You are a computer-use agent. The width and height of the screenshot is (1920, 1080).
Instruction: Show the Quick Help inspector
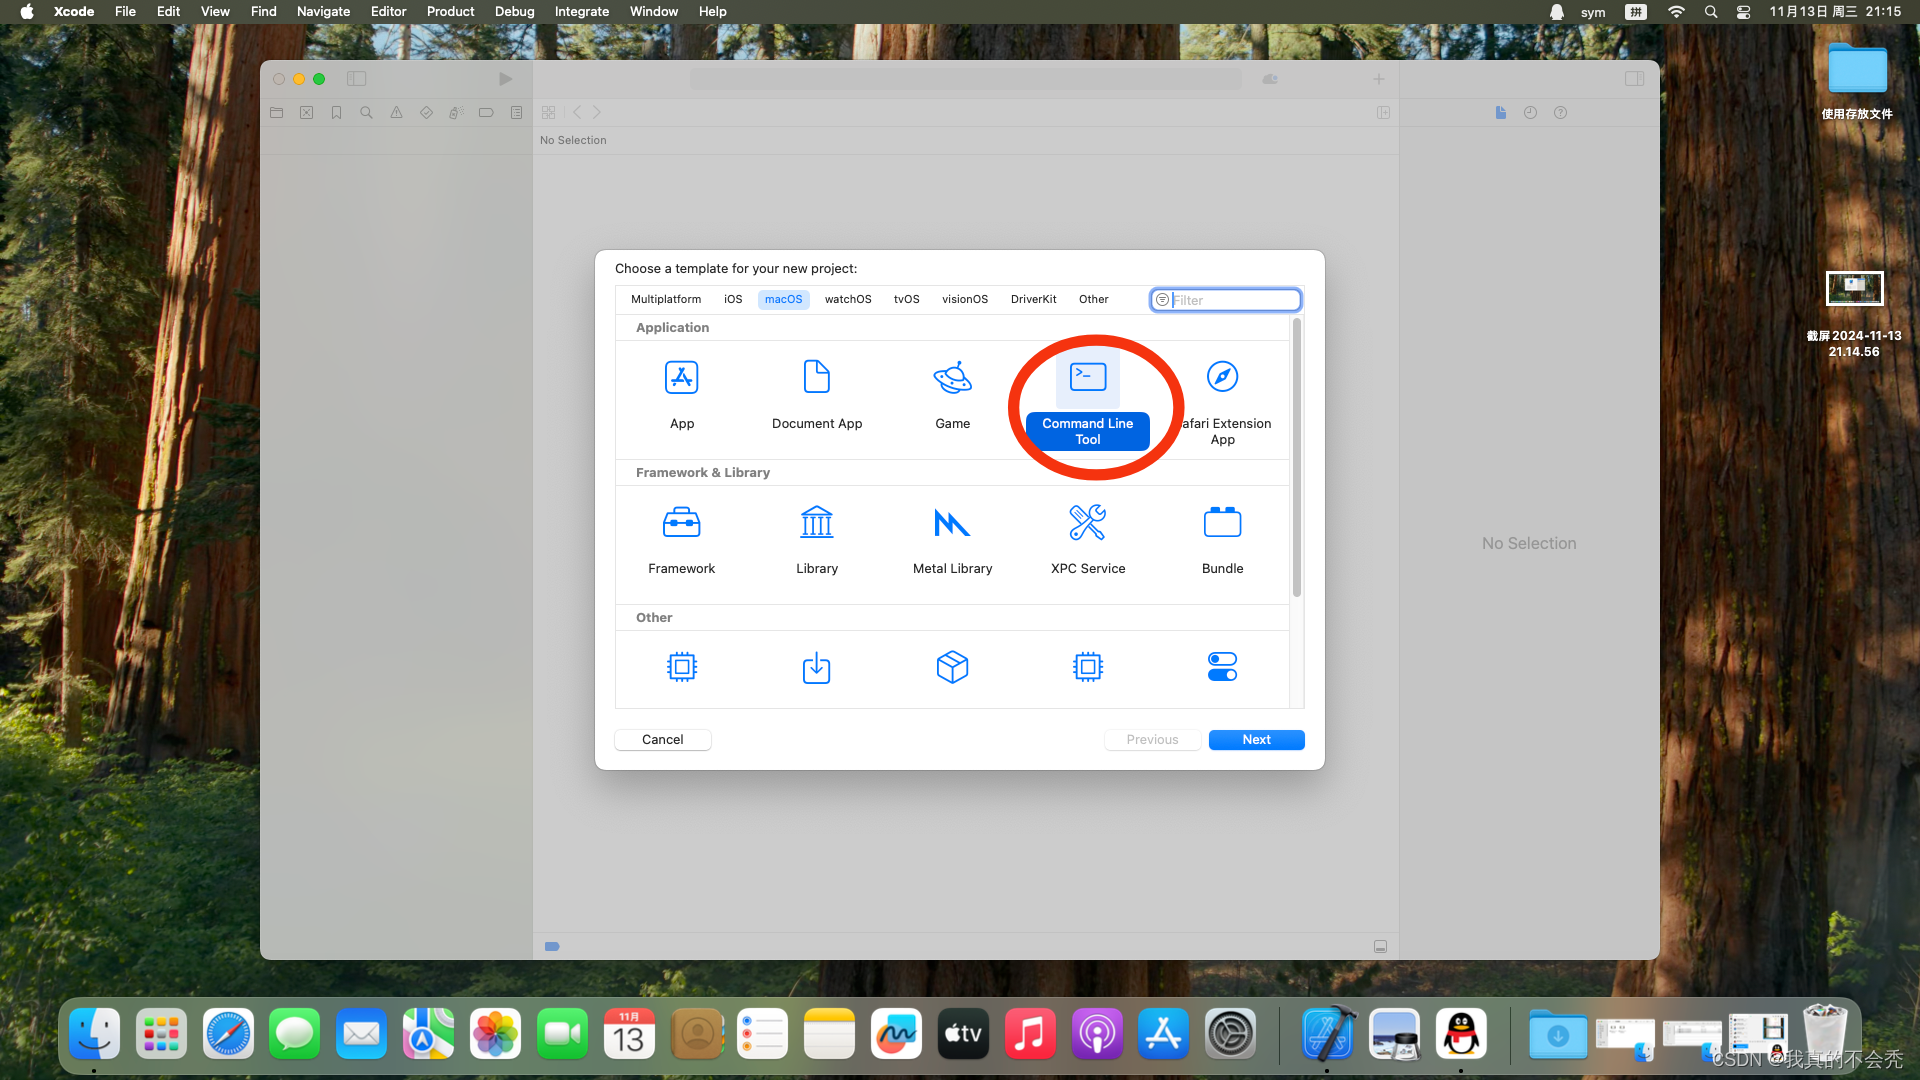(x=1560, y=113)
